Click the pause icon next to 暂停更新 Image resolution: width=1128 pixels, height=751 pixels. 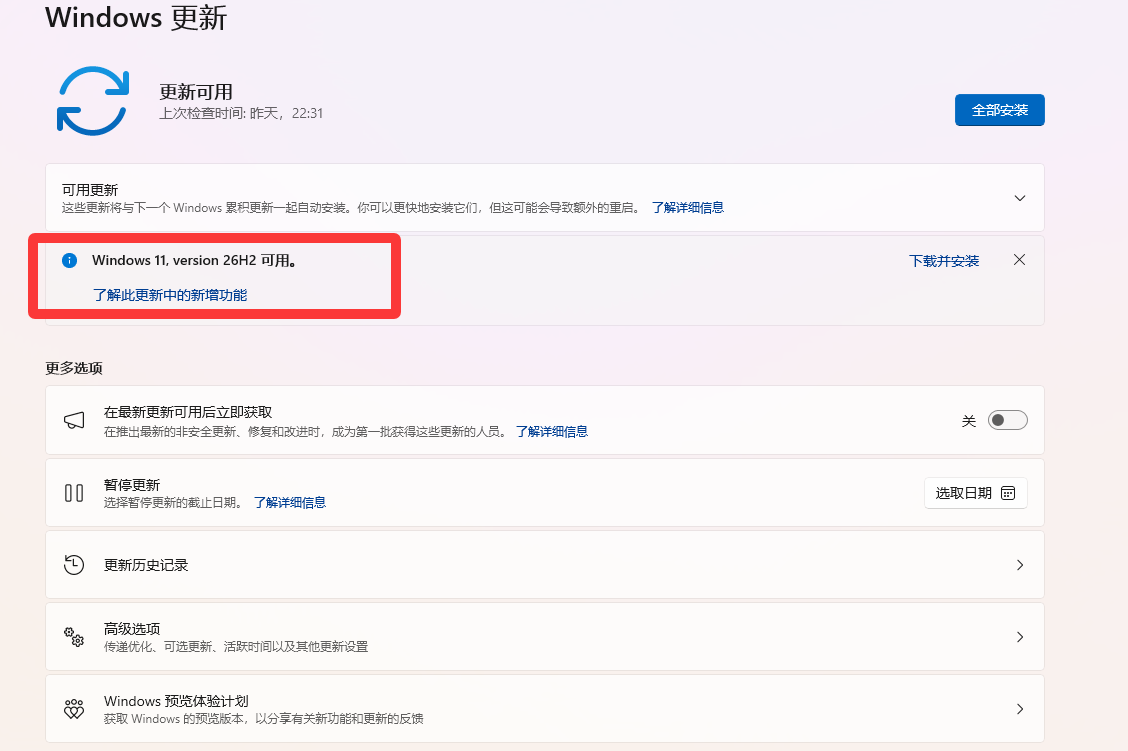click(74, 493)
